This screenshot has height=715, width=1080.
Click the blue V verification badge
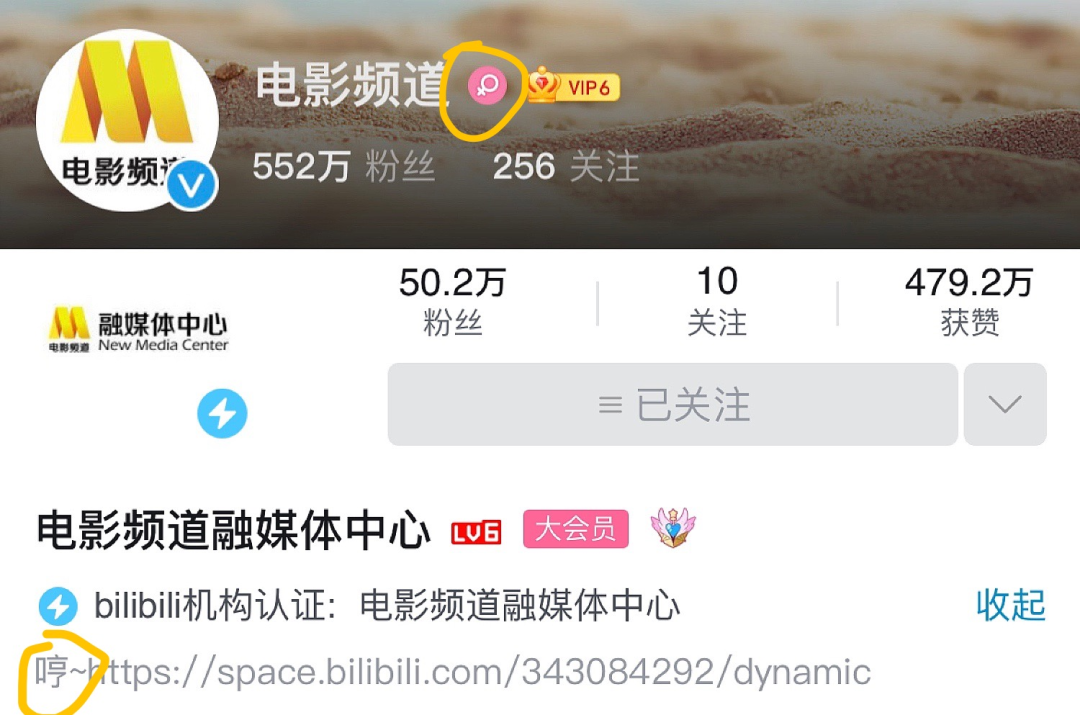(192, 185)
